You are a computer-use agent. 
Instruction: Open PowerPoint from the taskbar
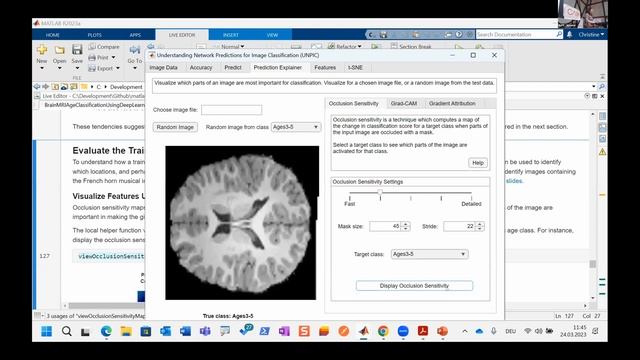442,331
